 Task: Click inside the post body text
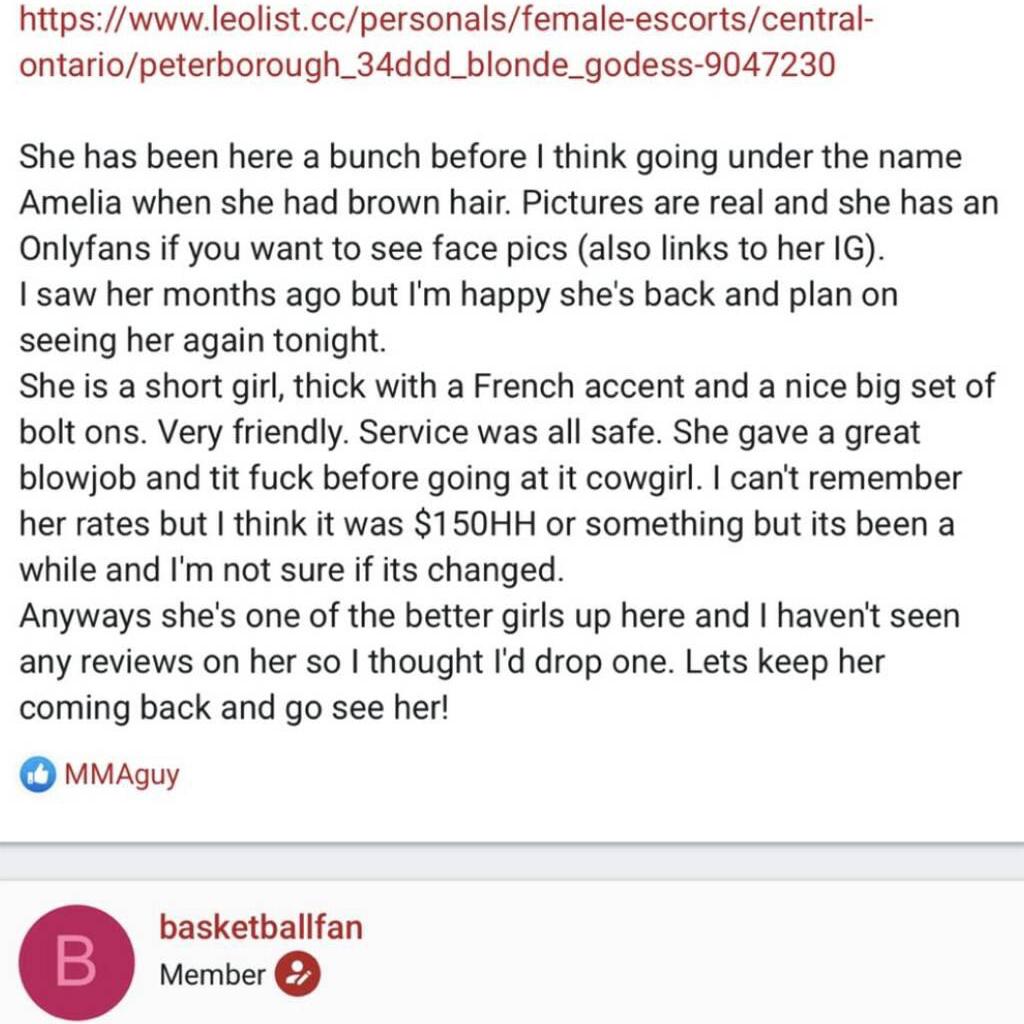(x=500, y=430)
